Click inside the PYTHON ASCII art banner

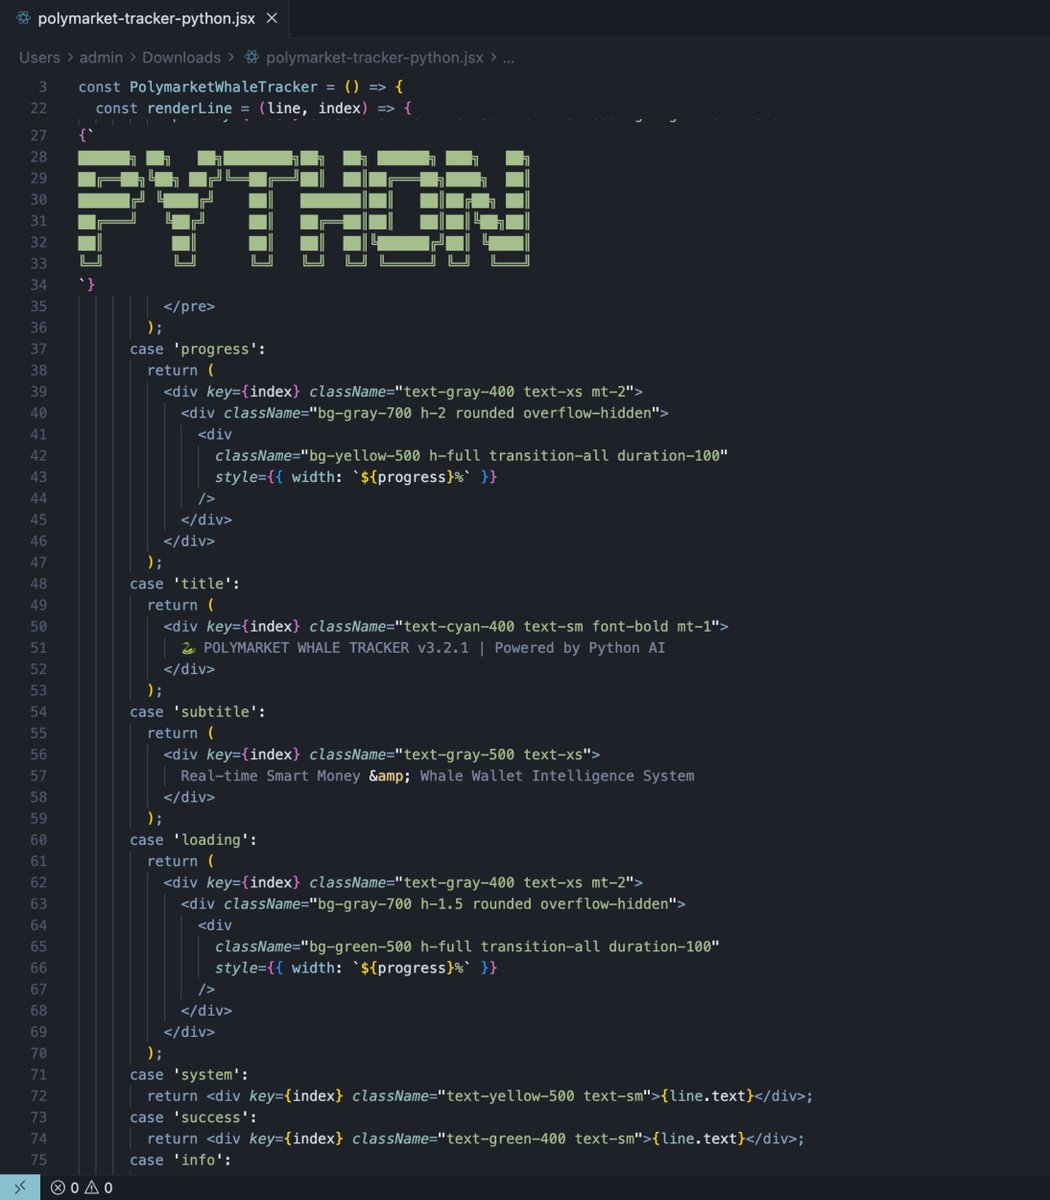tap(302, 210)
